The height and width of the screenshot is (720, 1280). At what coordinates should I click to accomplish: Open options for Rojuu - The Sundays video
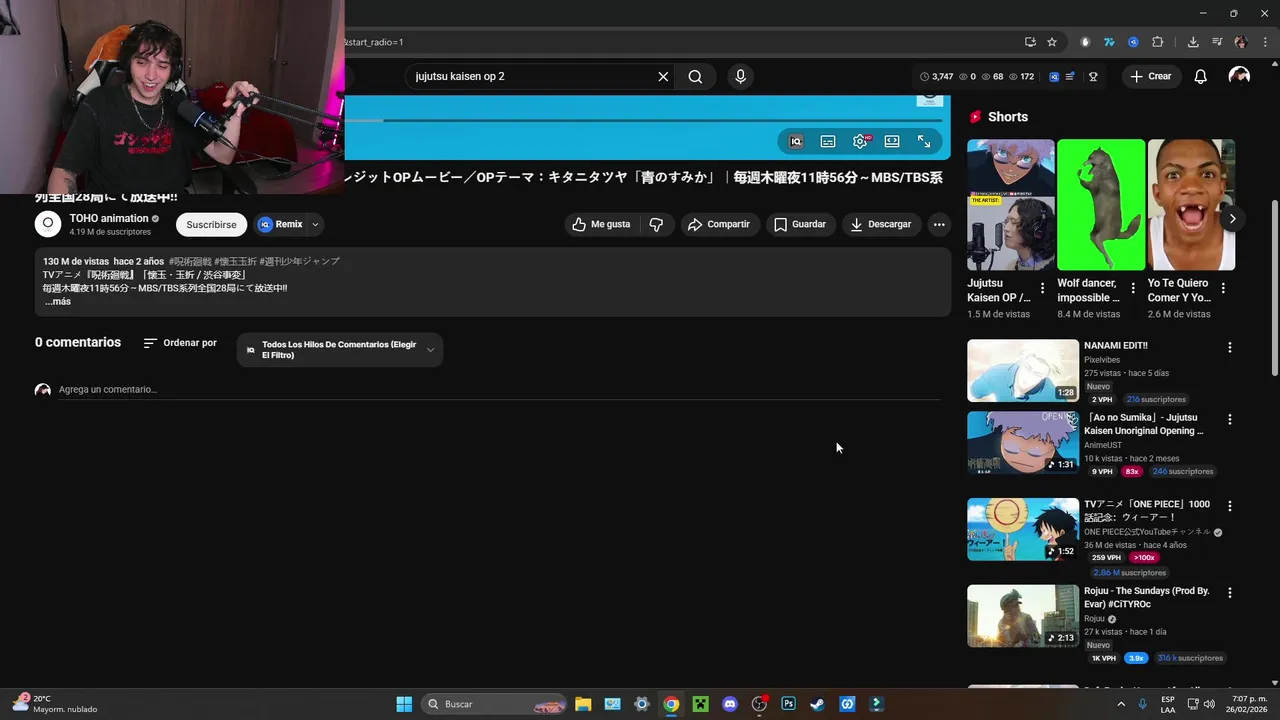[x=1230, y=592]
